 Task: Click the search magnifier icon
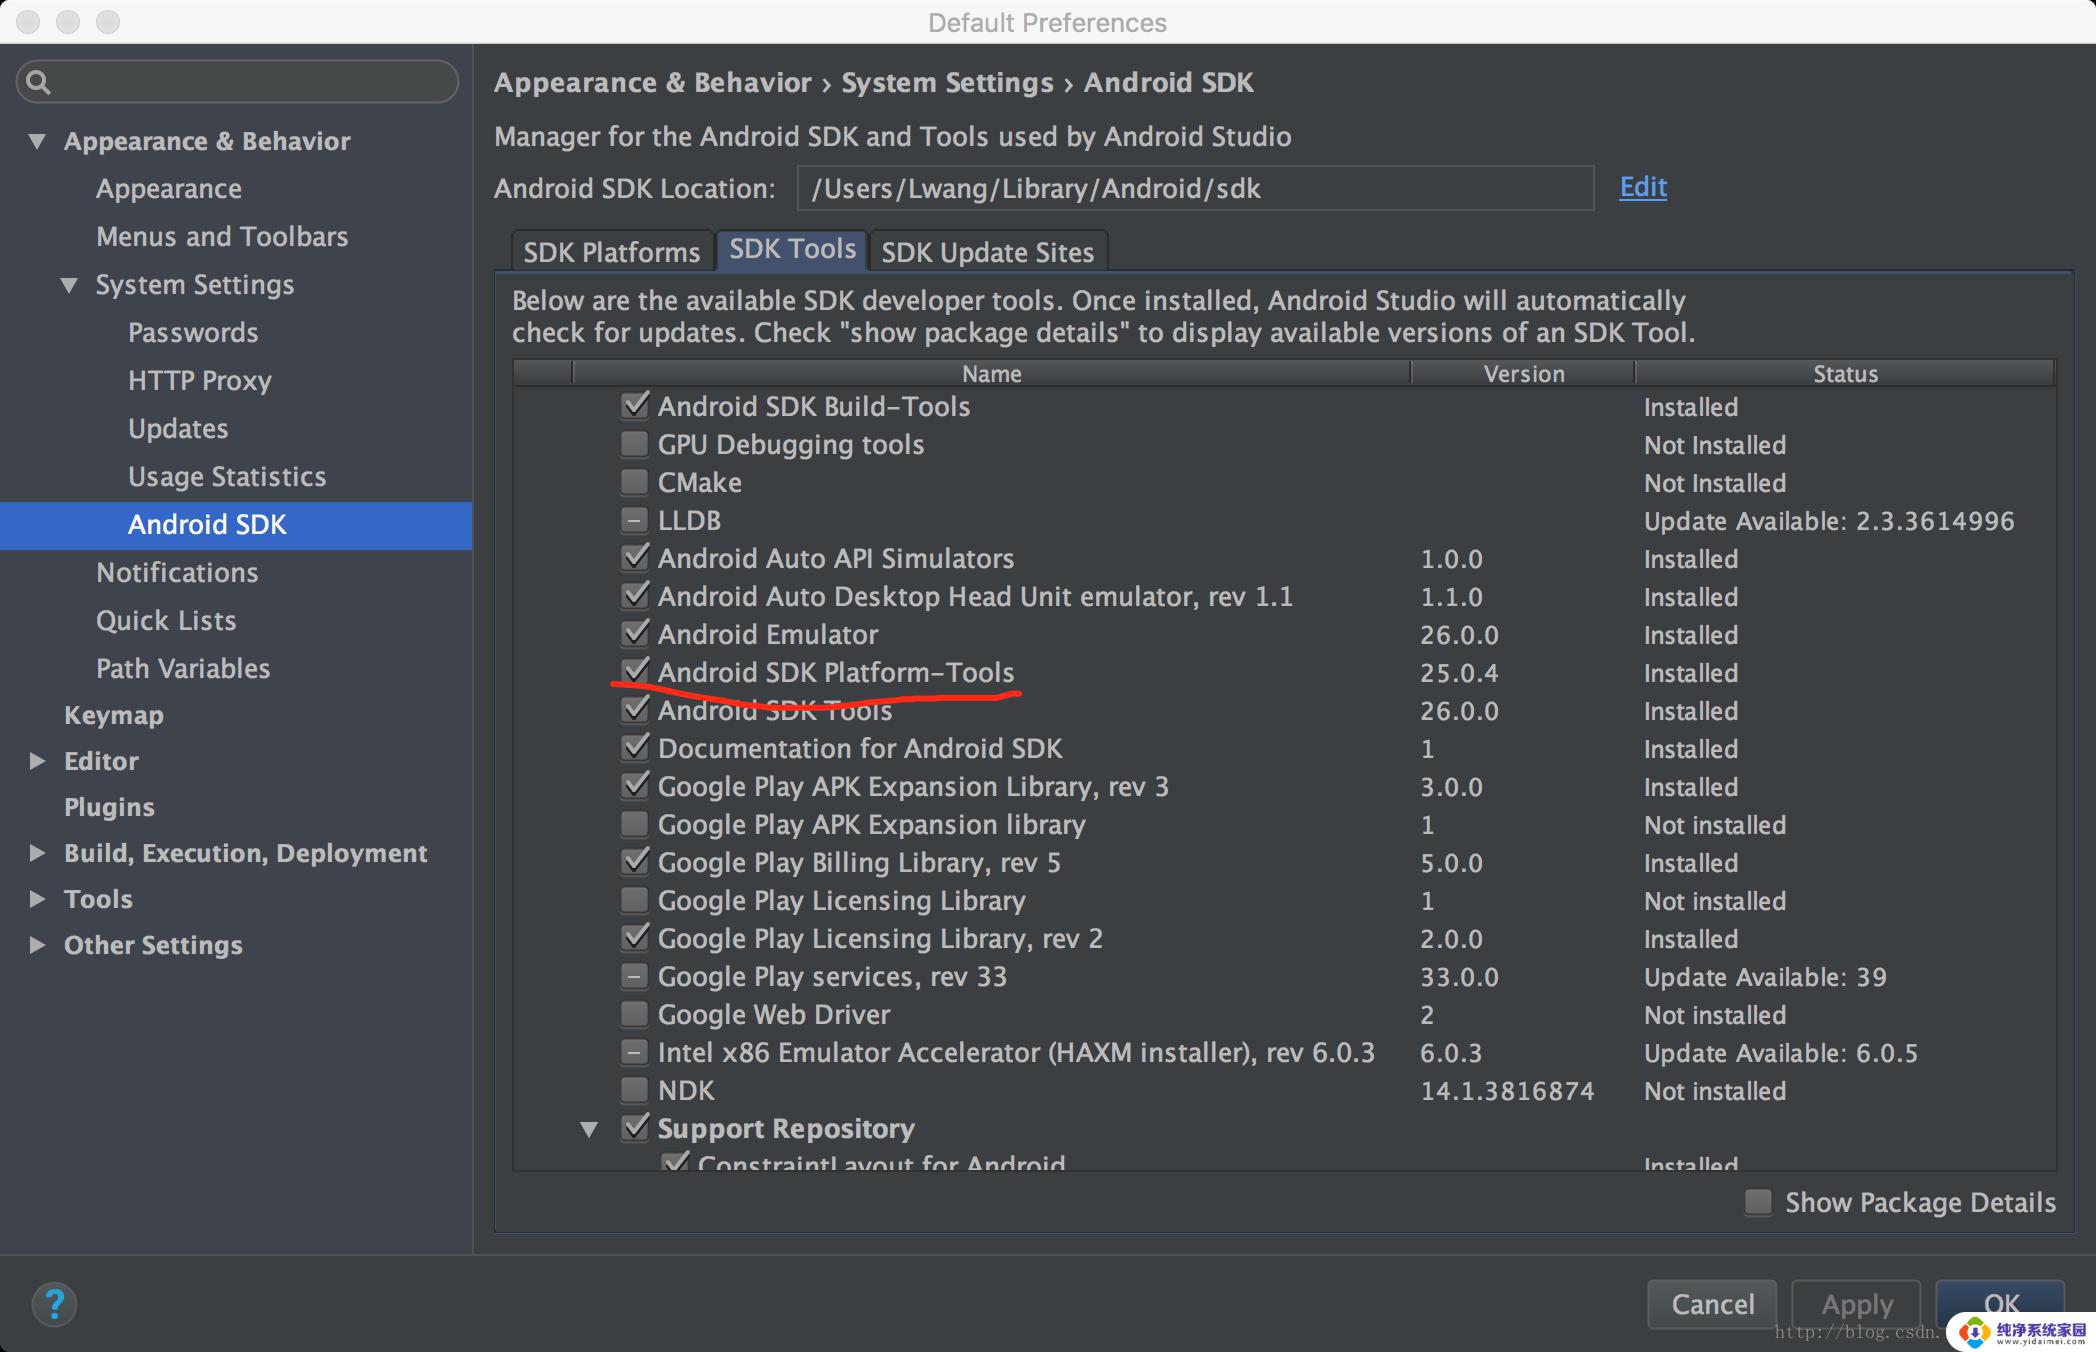tap(38, 82)
